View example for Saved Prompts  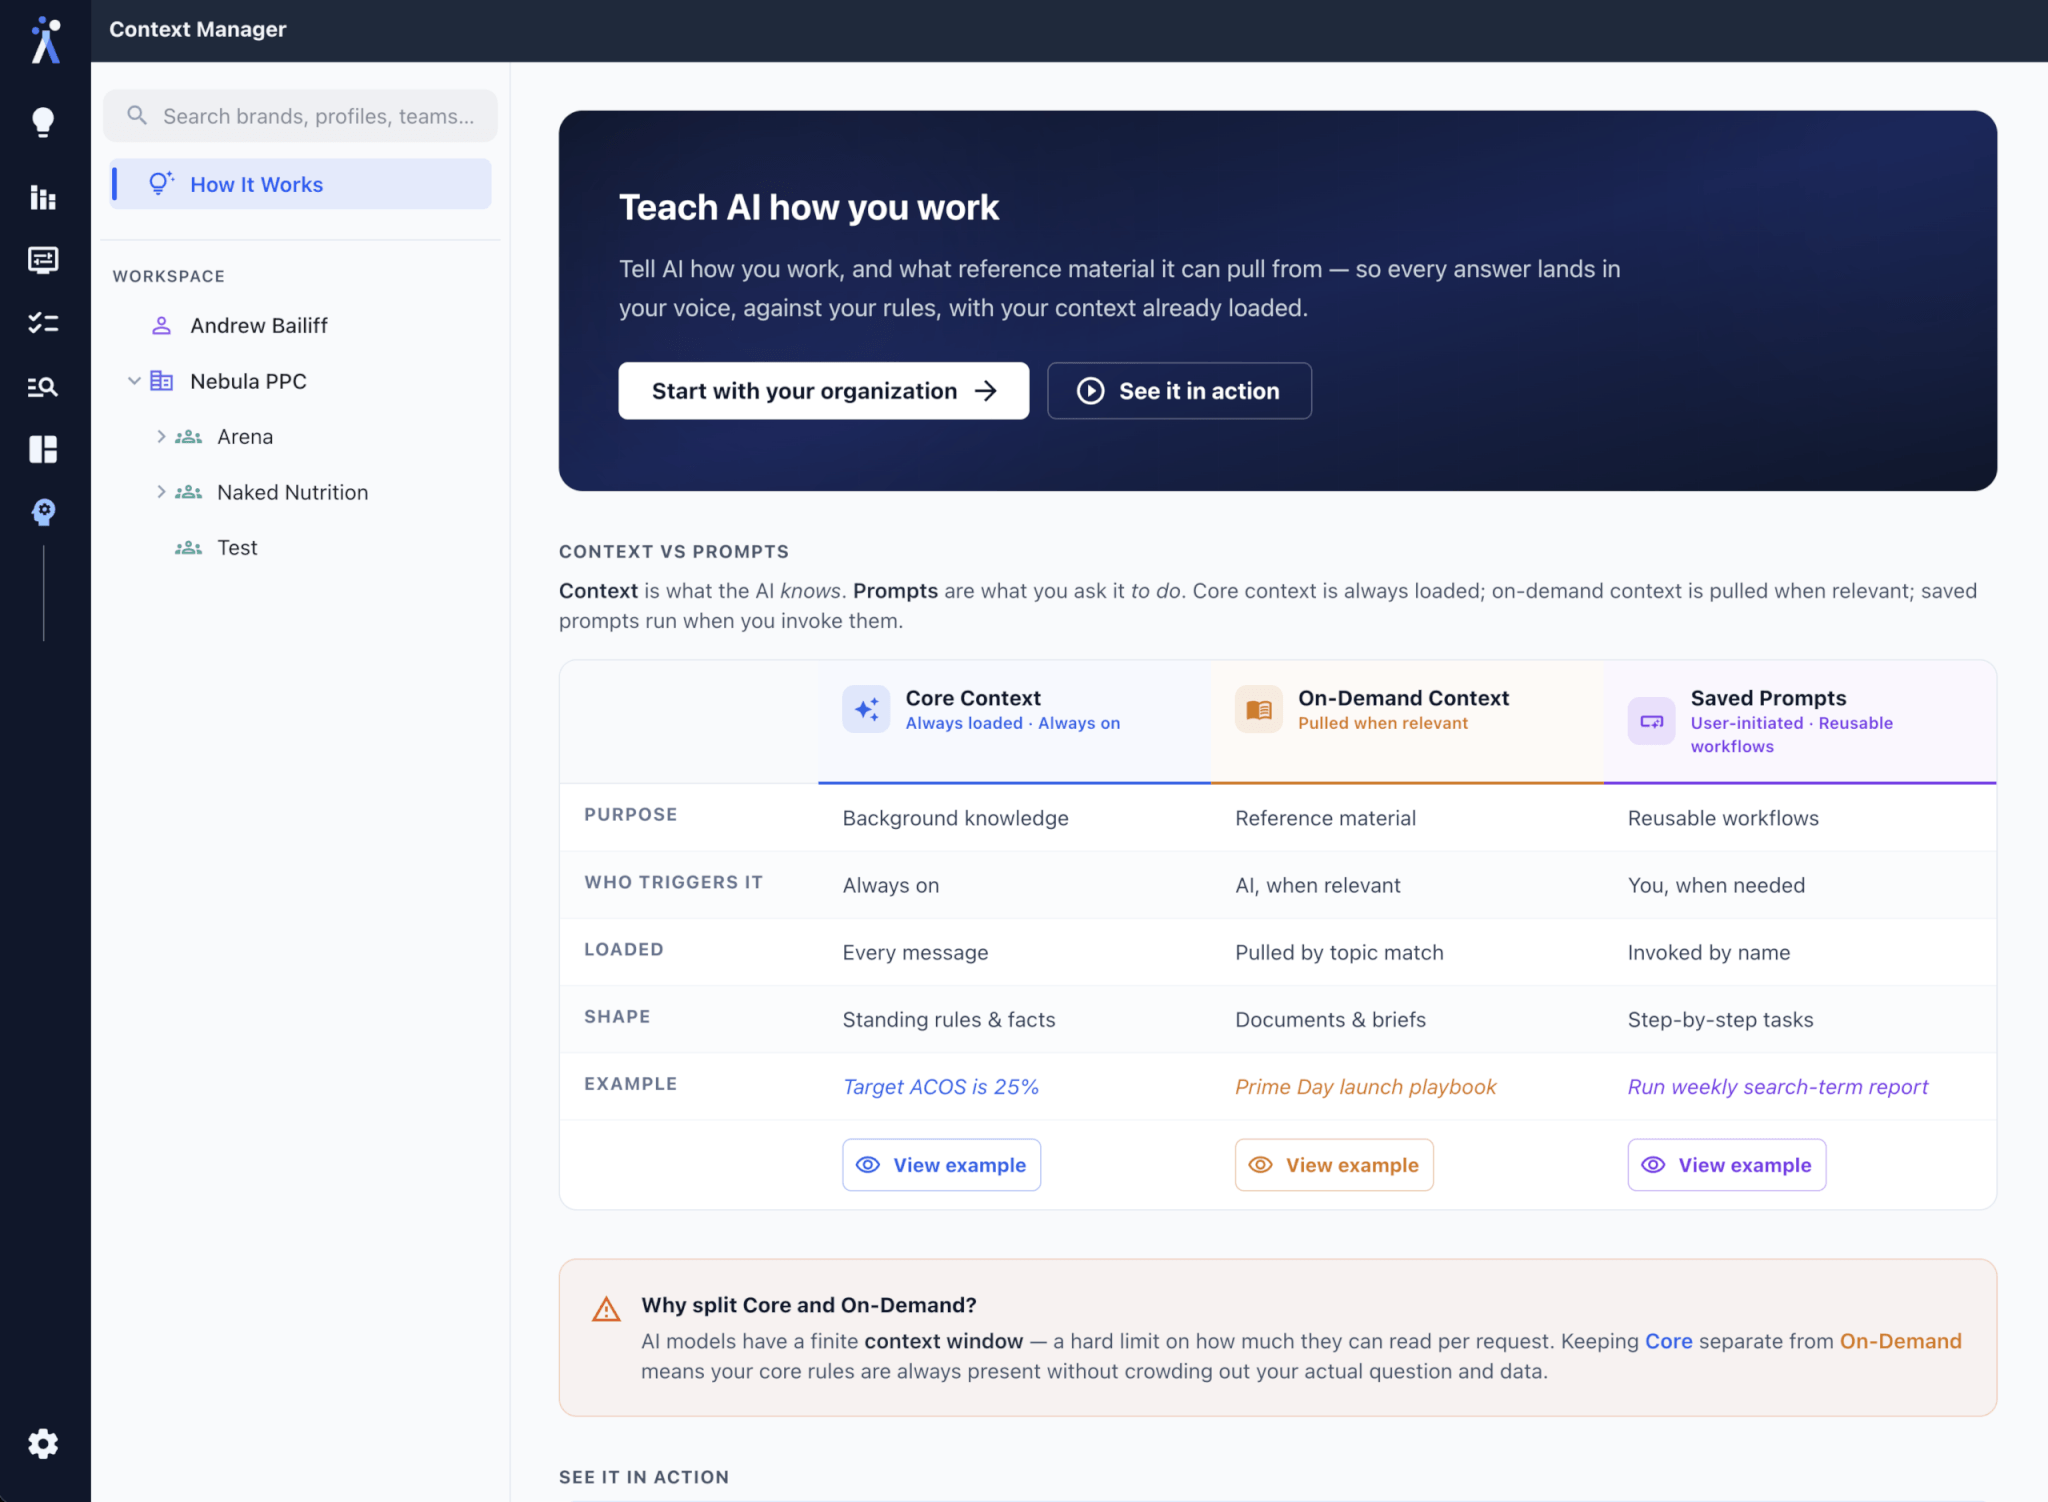tap(1727, 1165)
